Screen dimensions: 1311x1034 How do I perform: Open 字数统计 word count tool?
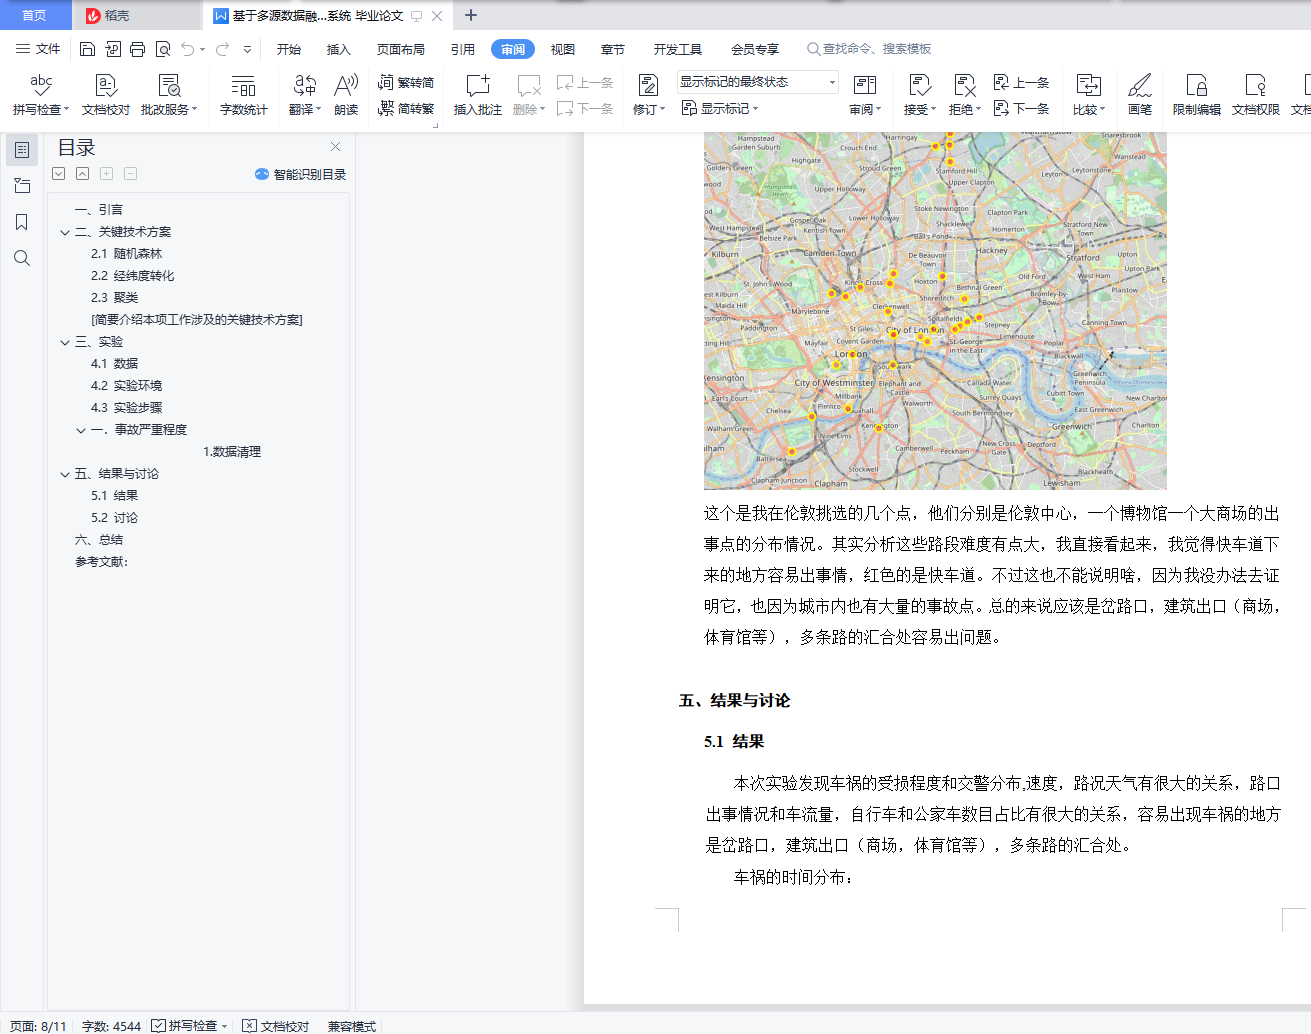(243, 86)
